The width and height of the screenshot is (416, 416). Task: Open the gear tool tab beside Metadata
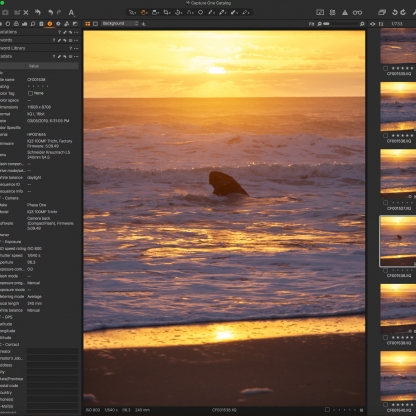(x=58, y=24)
